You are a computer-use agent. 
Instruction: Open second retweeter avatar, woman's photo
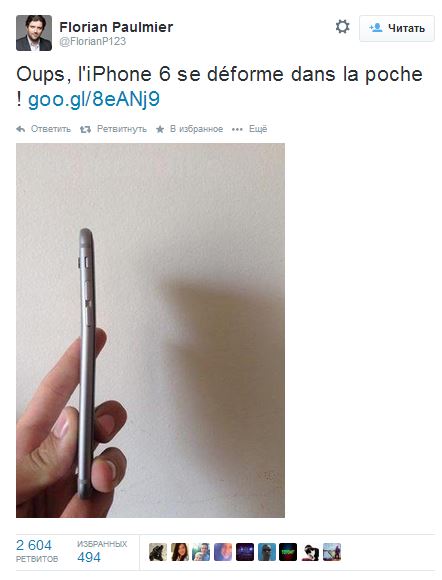click(x=180, y=552)
